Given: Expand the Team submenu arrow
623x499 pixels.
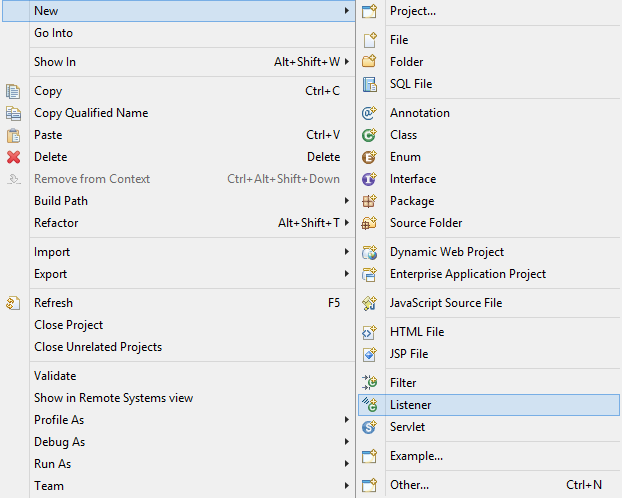Looking at the screenshot, I should (347, 486).
